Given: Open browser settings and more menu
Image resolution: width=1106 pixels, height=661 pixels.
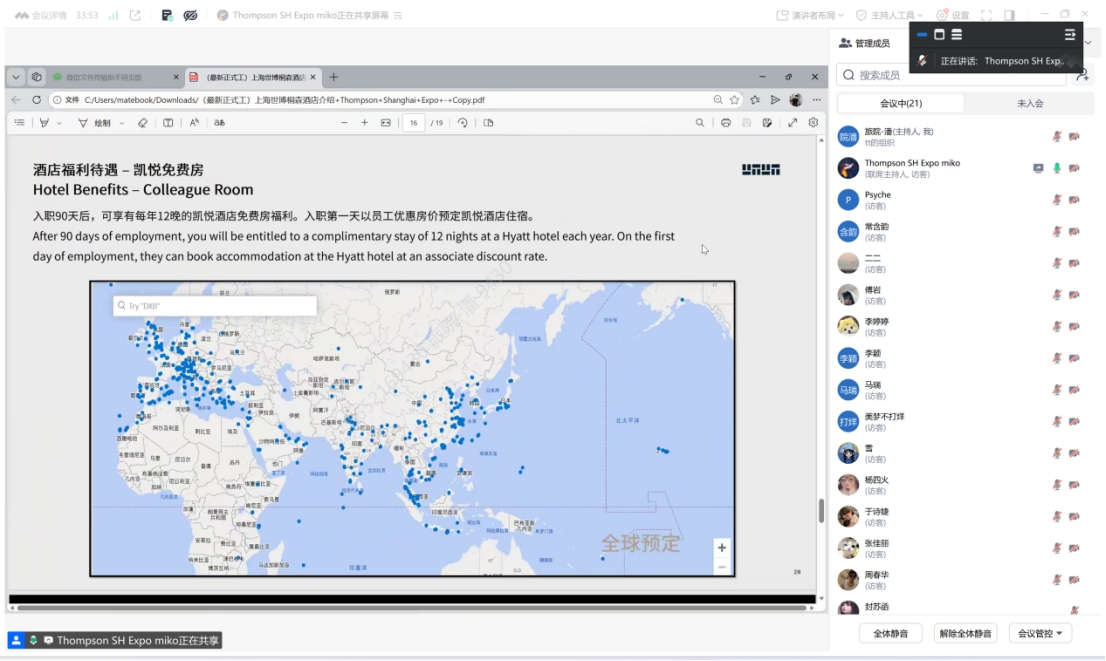Looking at the screenshot, I should 816,100.
